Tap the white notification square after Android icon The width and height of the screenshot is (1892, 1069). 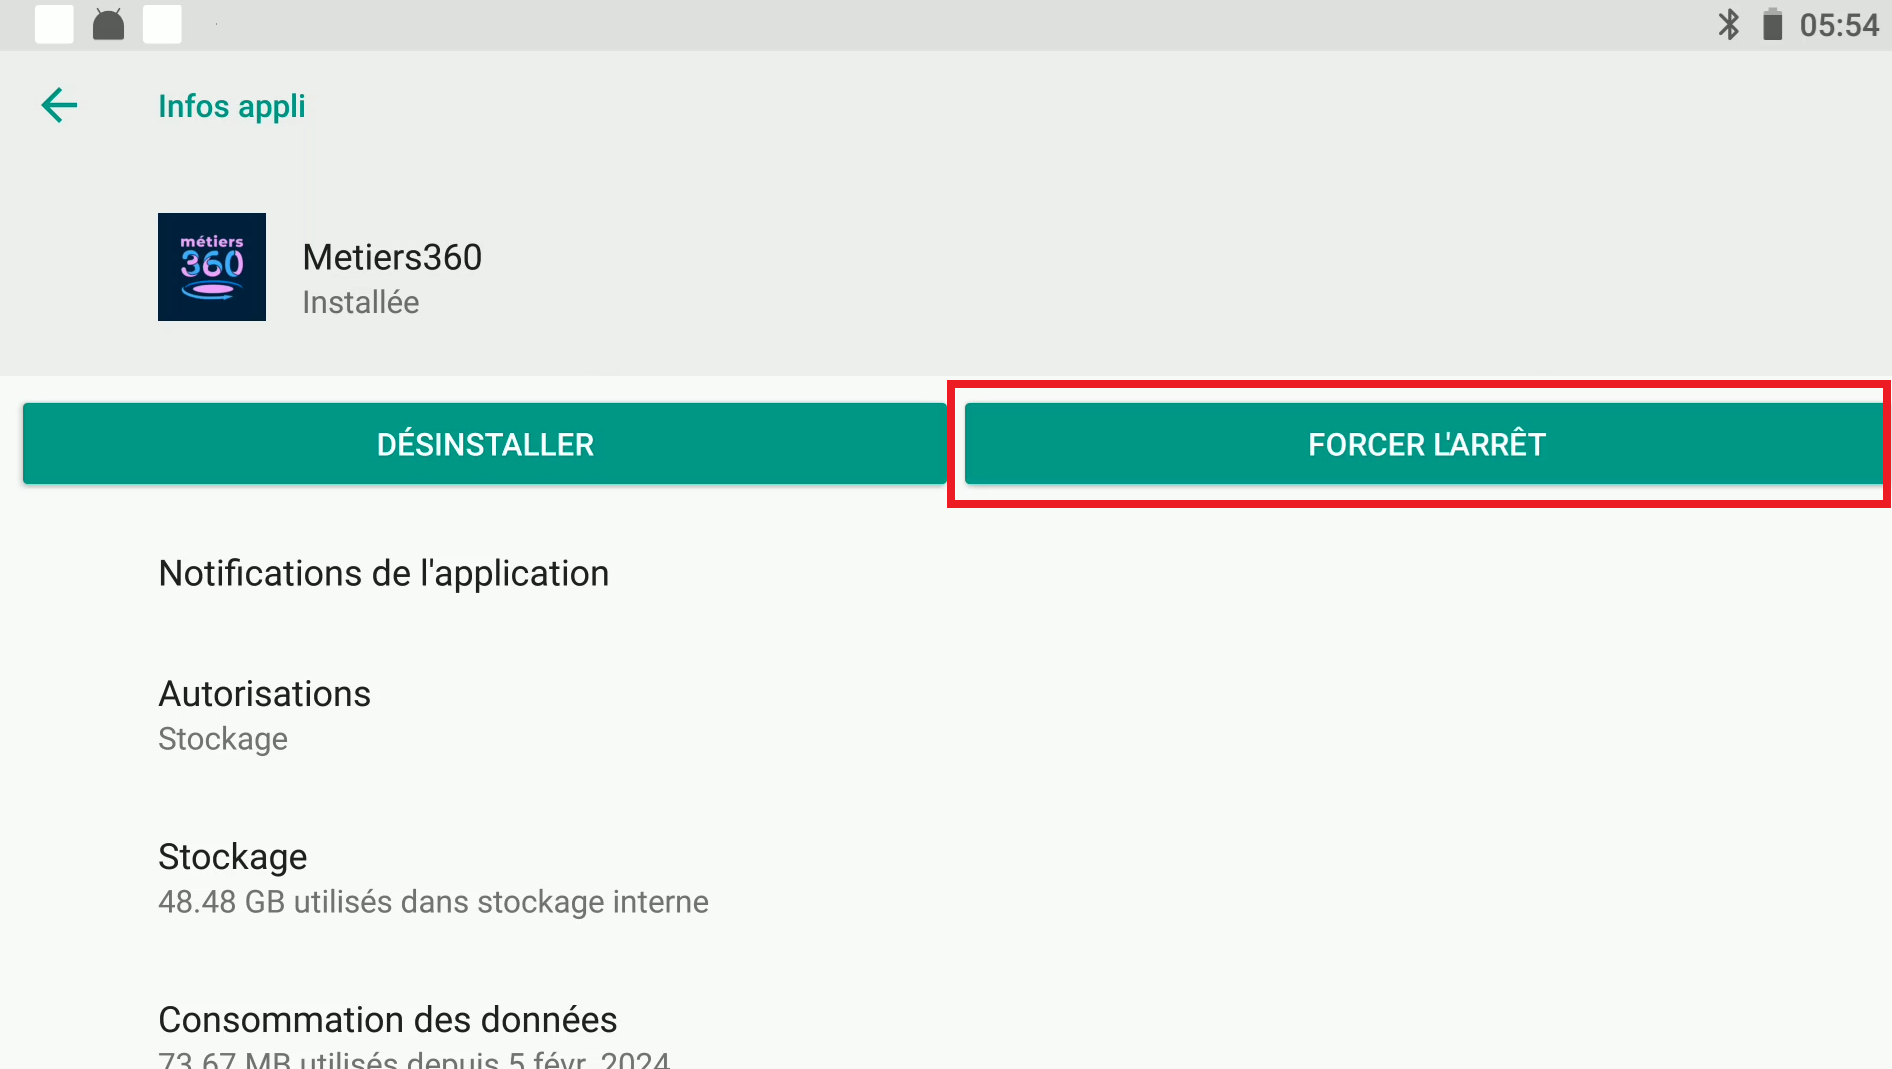pos(162,24)
